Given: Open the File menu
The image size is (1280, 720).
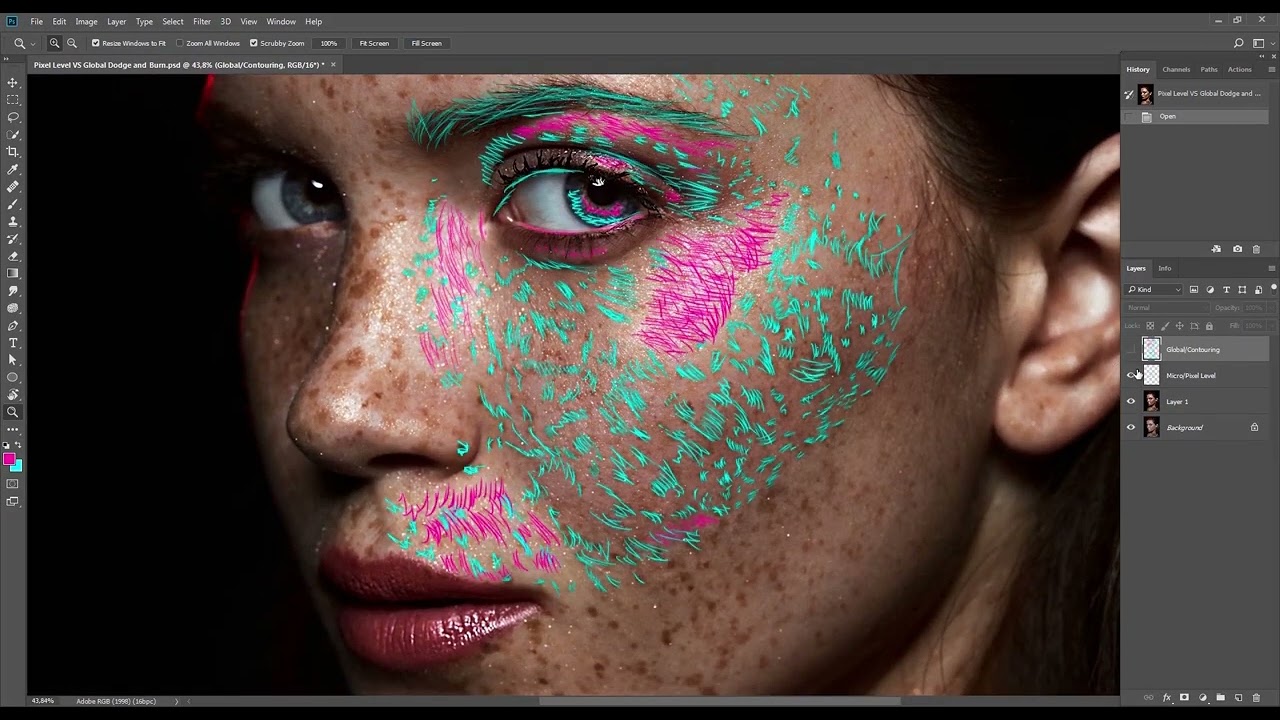Looking at the screenshot, I should pos(36,21).
